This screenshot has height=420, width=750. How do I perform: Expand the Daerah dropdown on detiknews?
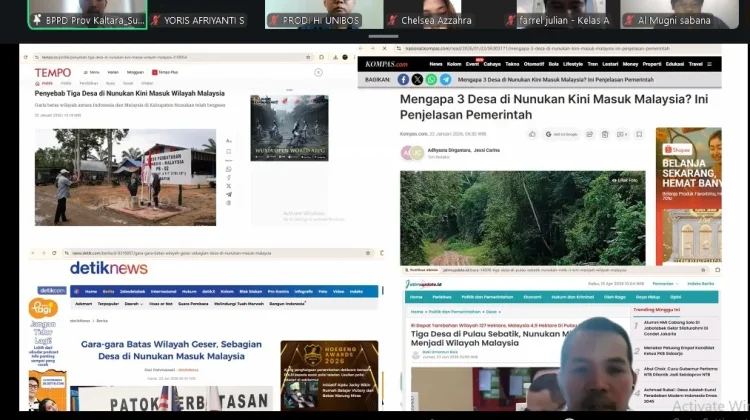point(133,304)
